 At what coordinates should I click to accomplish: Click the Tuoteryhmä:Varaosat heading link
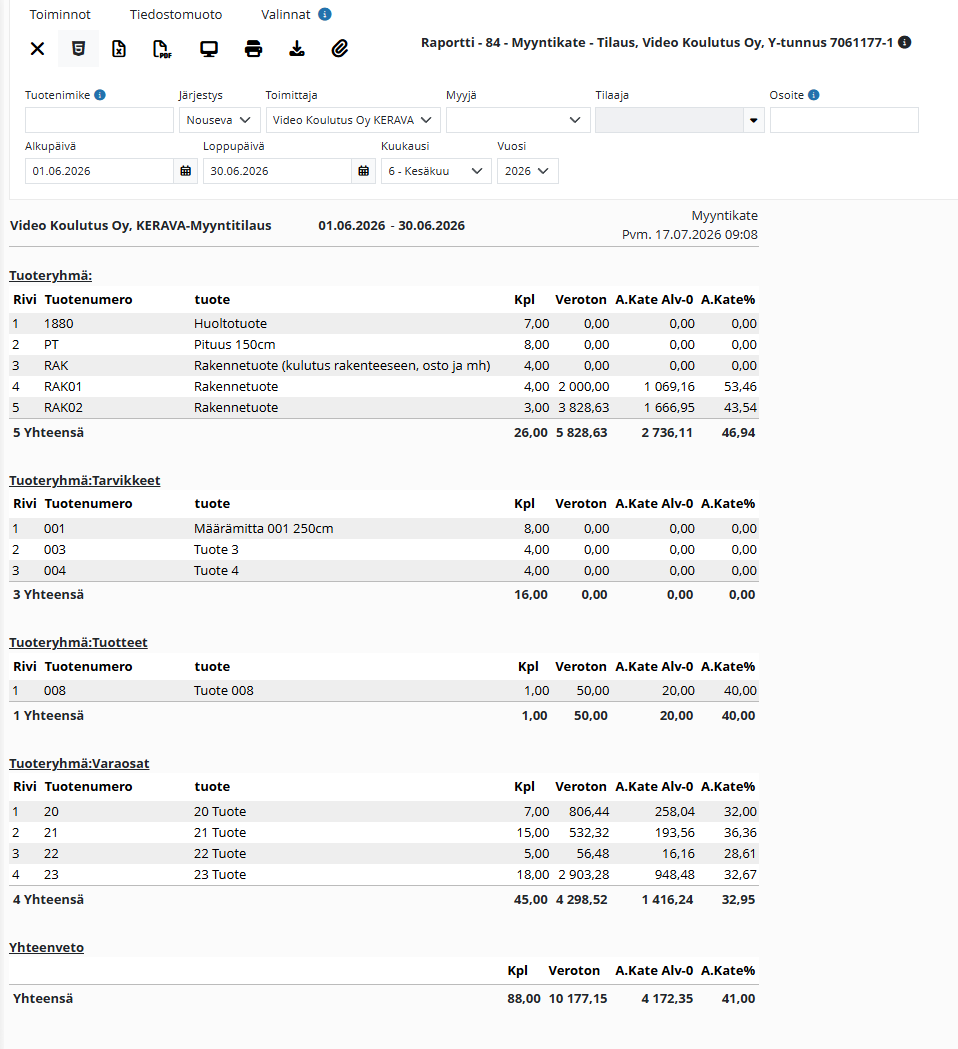[x=79, y=764]
